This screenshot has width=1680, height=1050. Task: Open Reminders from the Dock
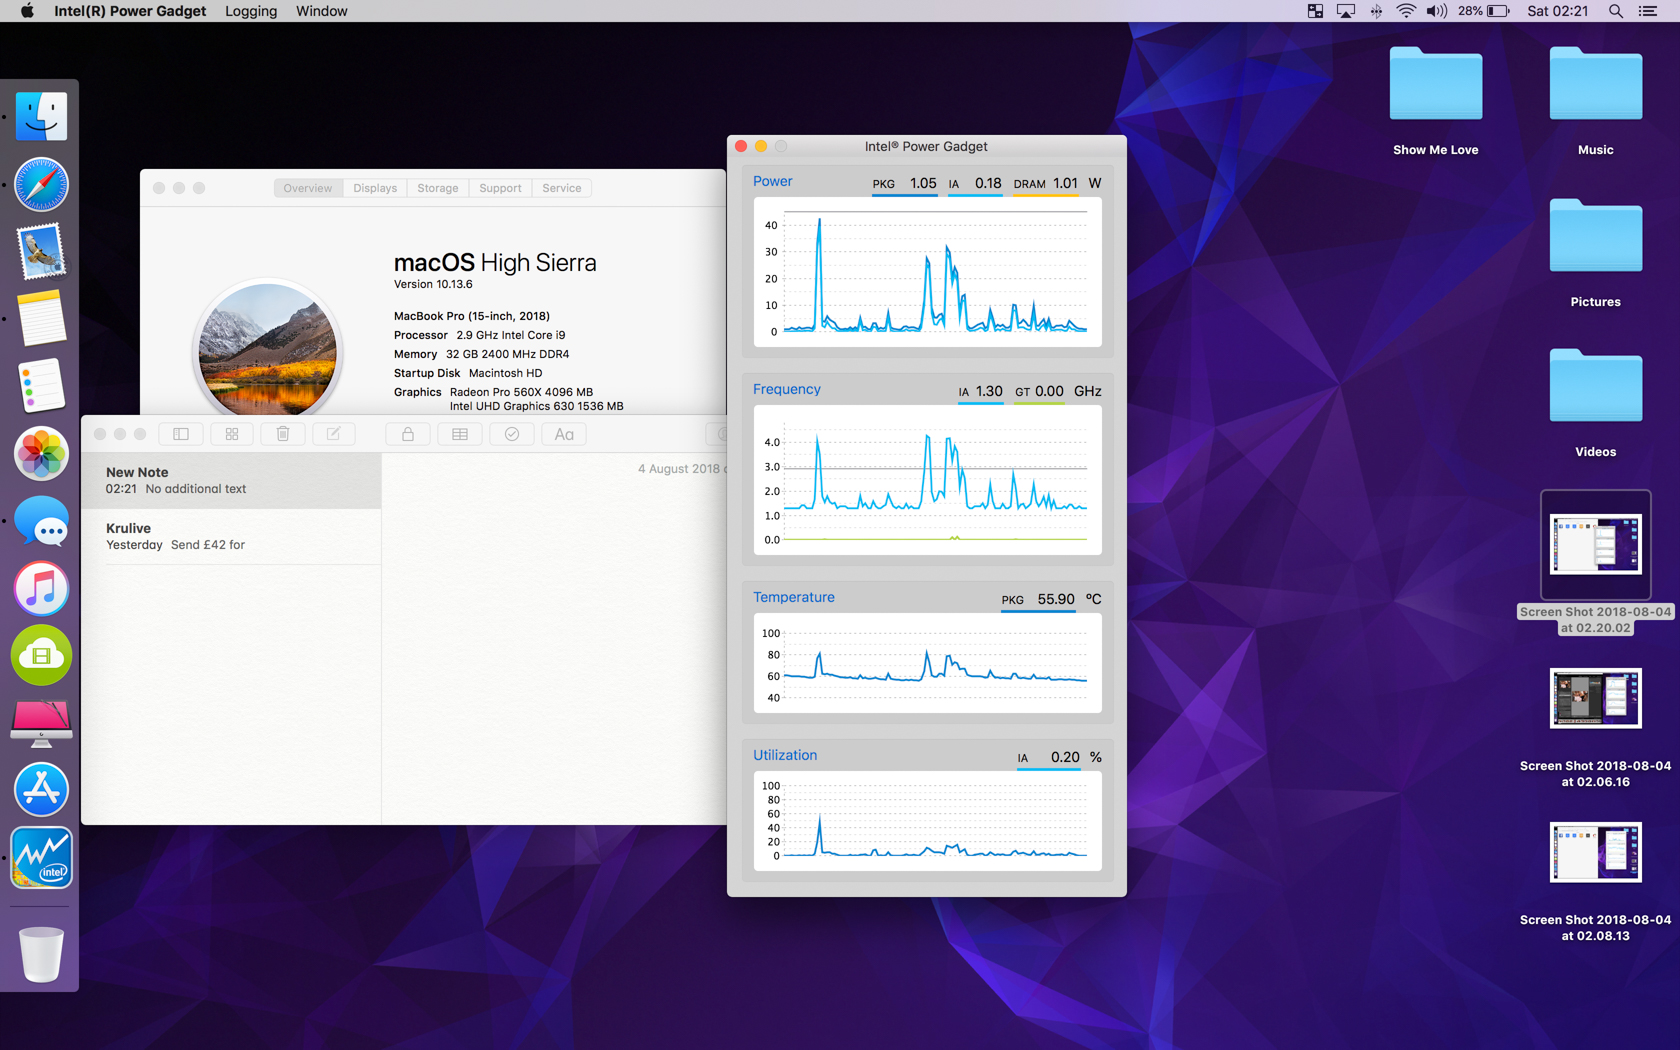(41, 385)
